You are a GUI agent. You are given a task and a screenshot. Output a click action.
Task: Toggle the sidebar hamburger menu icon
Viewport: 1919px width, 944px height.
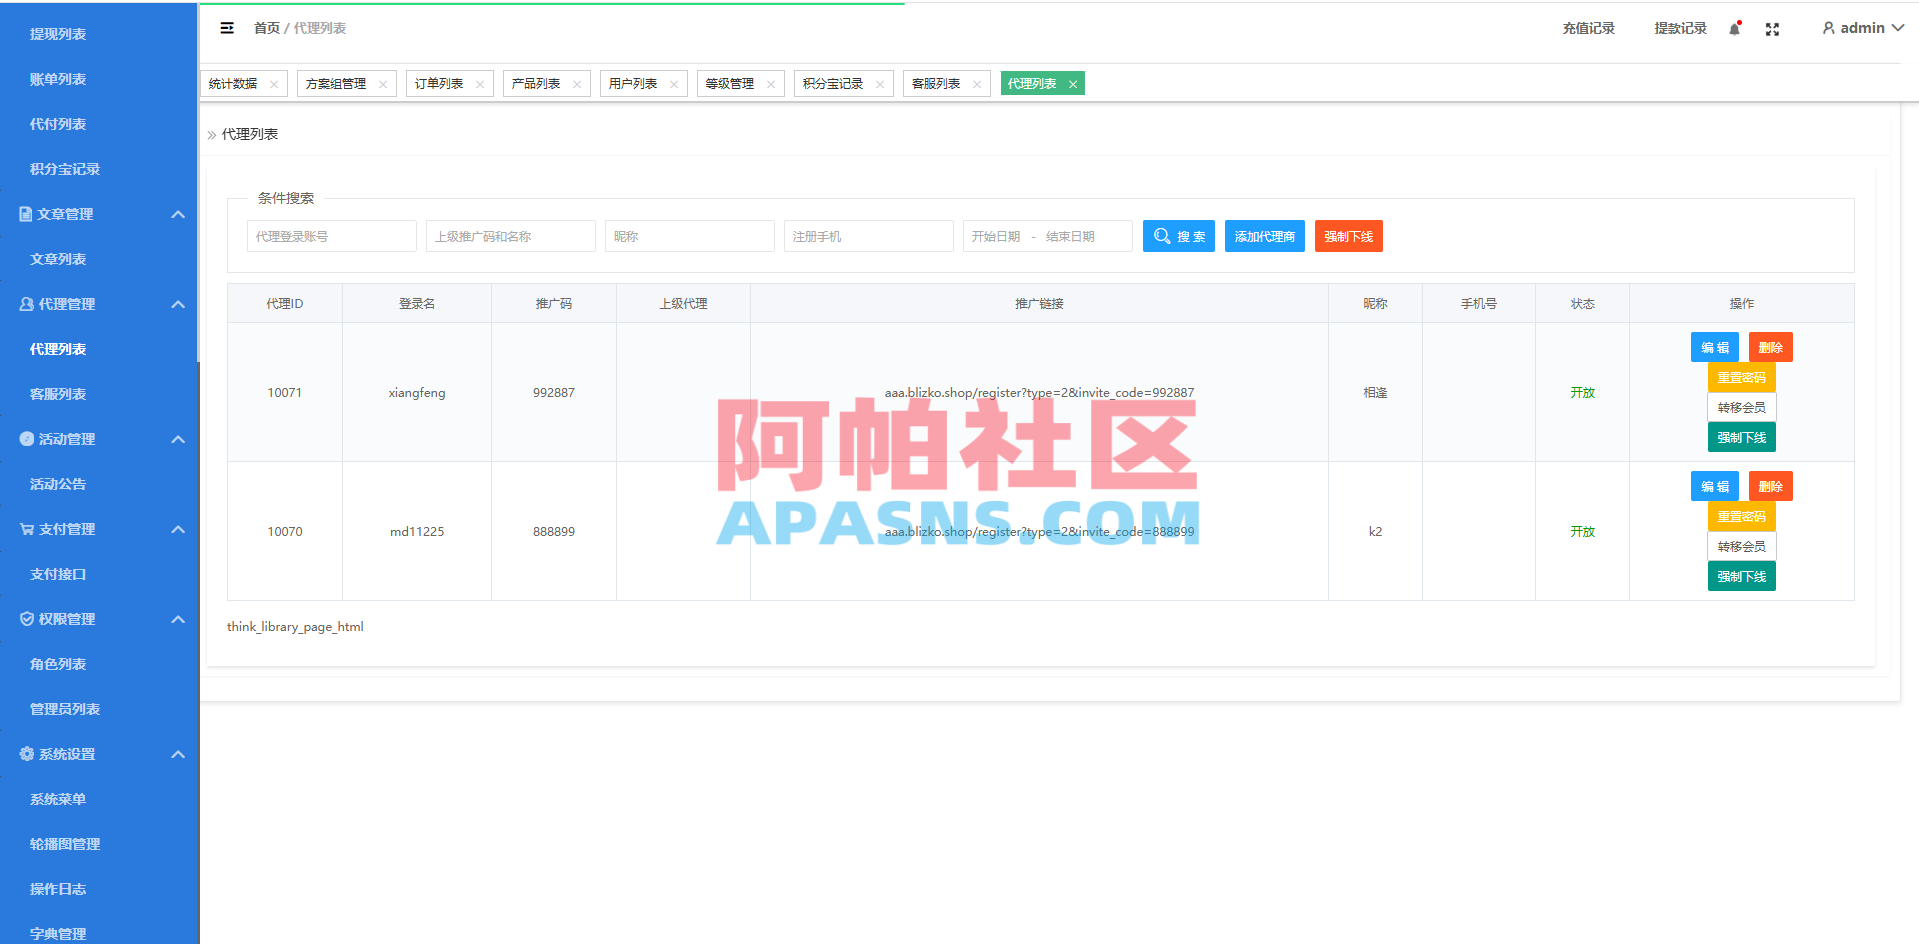pyautogui.click(x=227, y=28)
